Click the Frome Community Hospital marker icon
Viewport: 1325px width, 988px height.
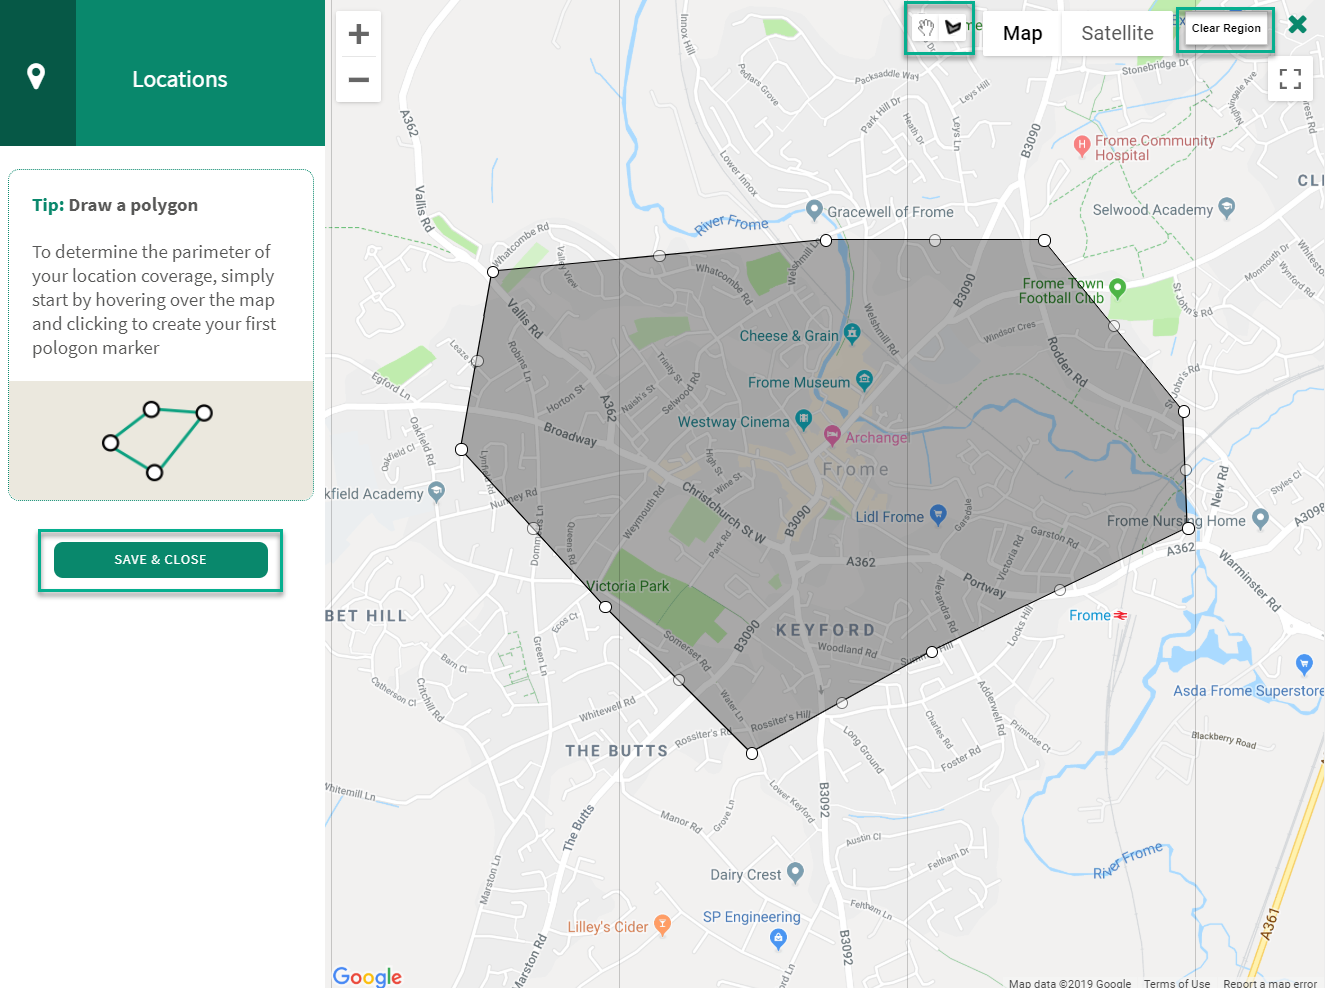pos(1081,146)
